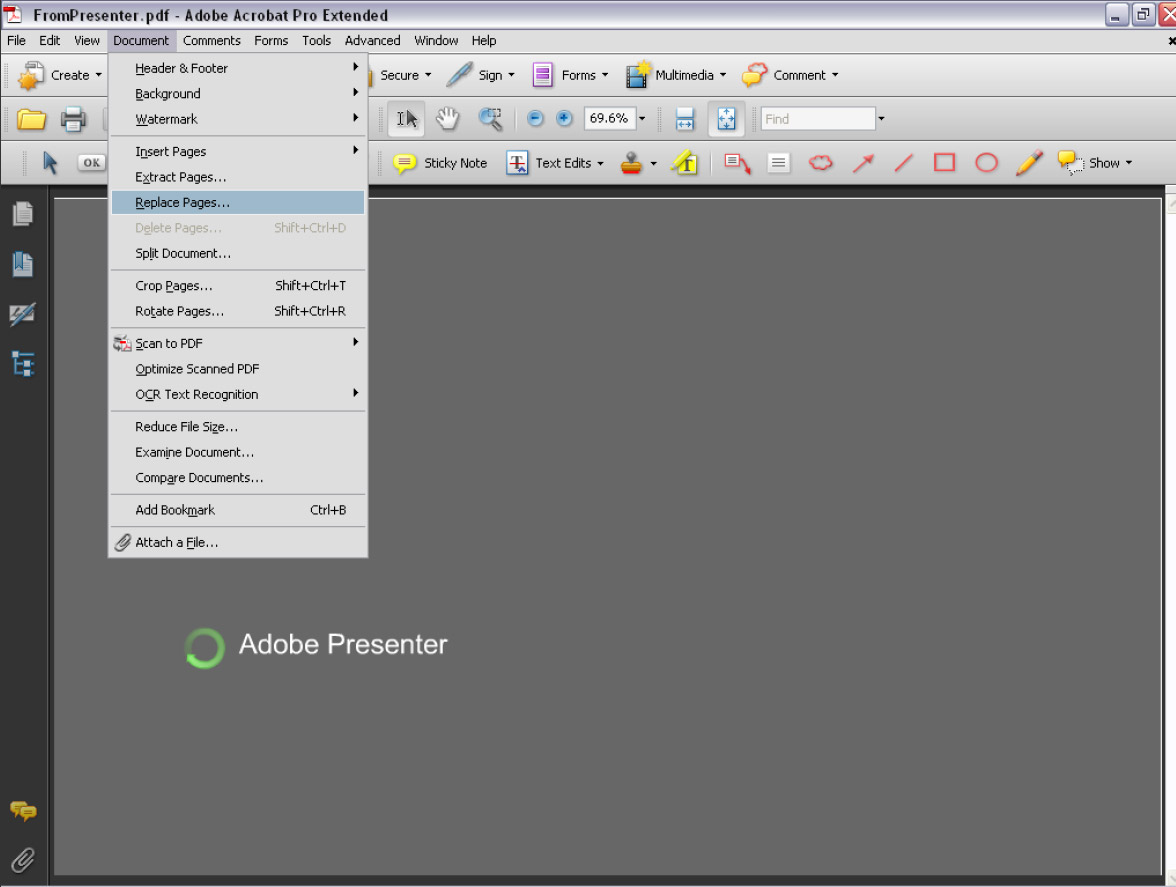Click inside the Find search field
This screenshot has height=887, width=1176.
(816, 119)
